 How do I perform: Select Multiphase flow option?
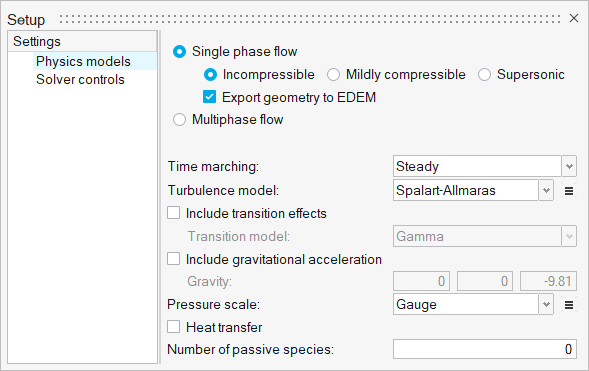pos(179,120)
